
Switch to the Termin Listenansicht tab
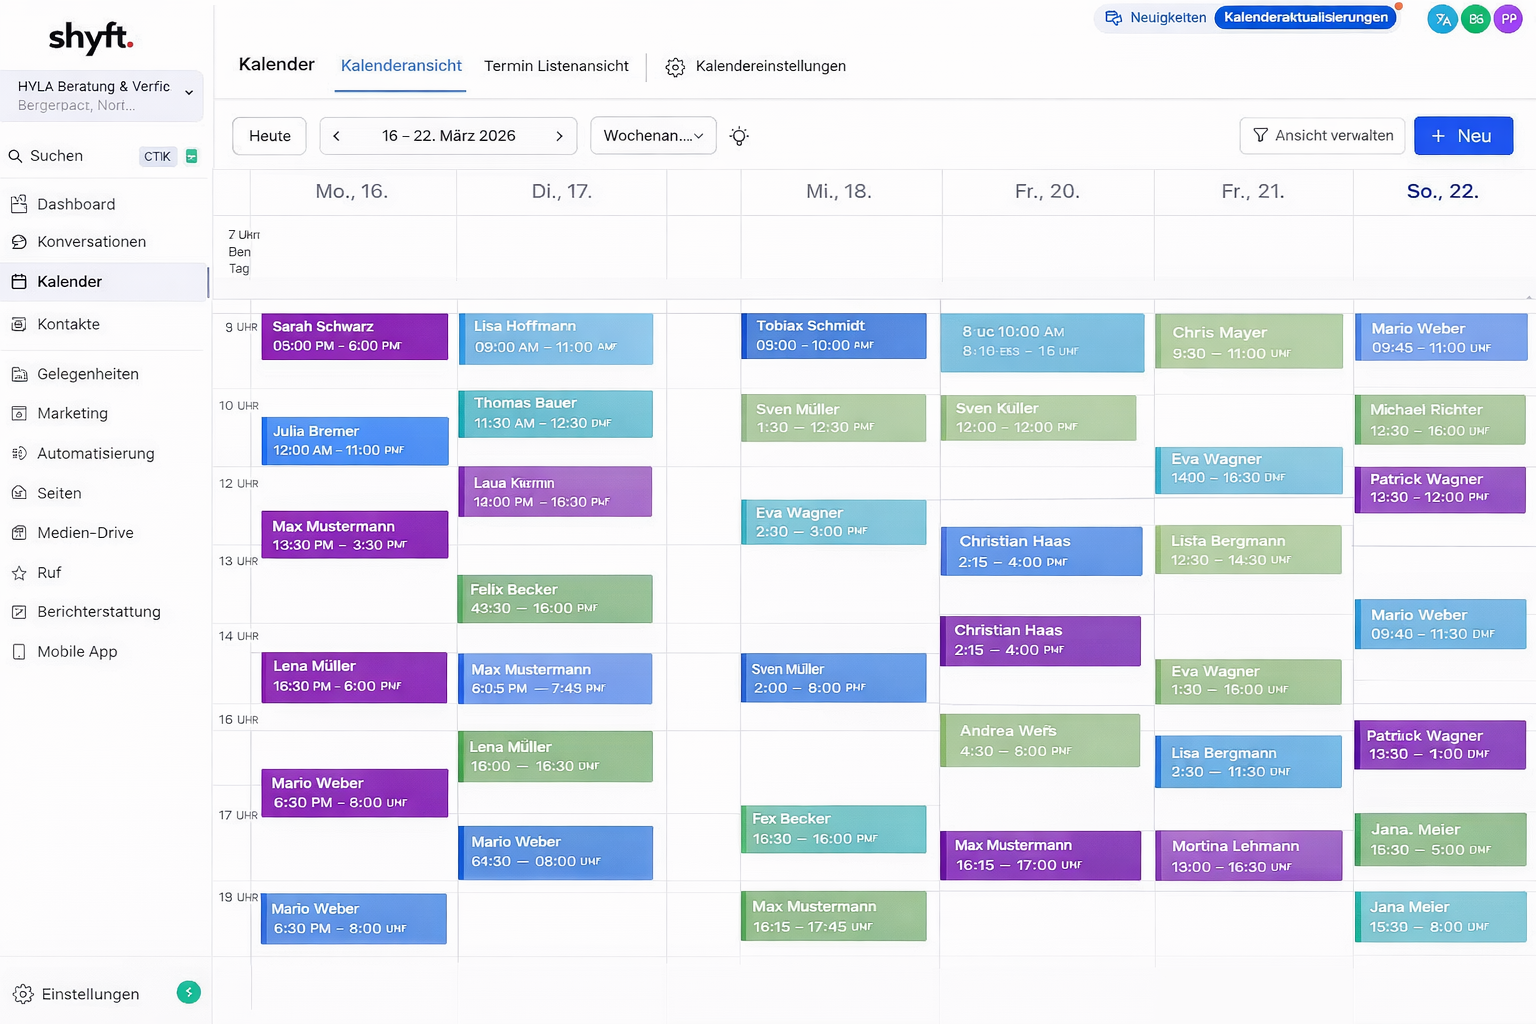click(556, 66)
